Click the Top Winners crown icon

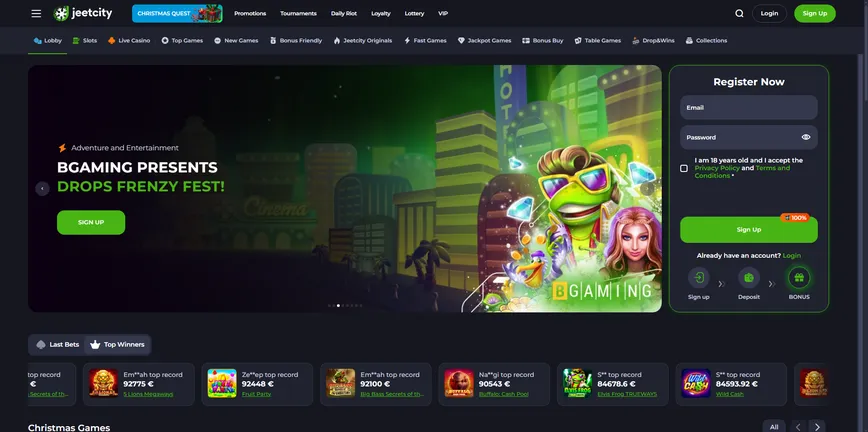(95, 344)
